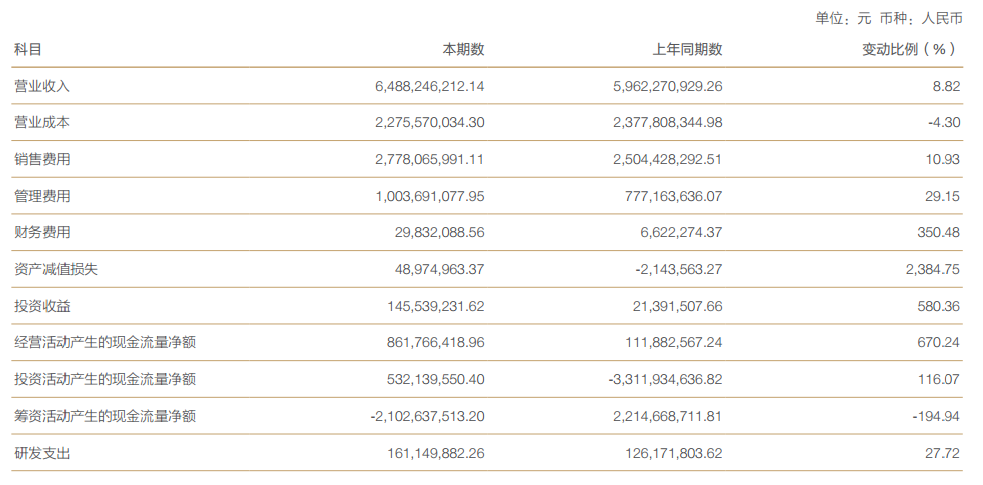This screenshot has width=983, height=485.
Task: Click the 上年同期数 column header
Action: coord(687,50)
